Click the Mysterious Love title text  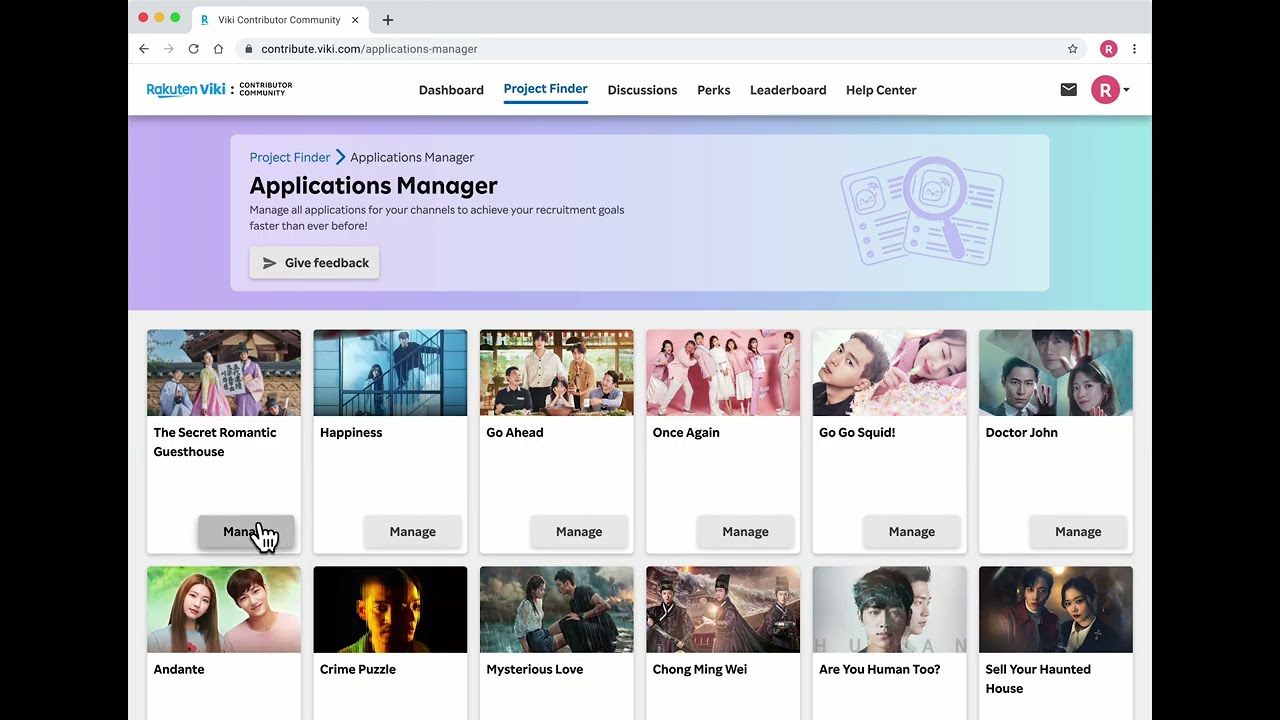(535, 670)
